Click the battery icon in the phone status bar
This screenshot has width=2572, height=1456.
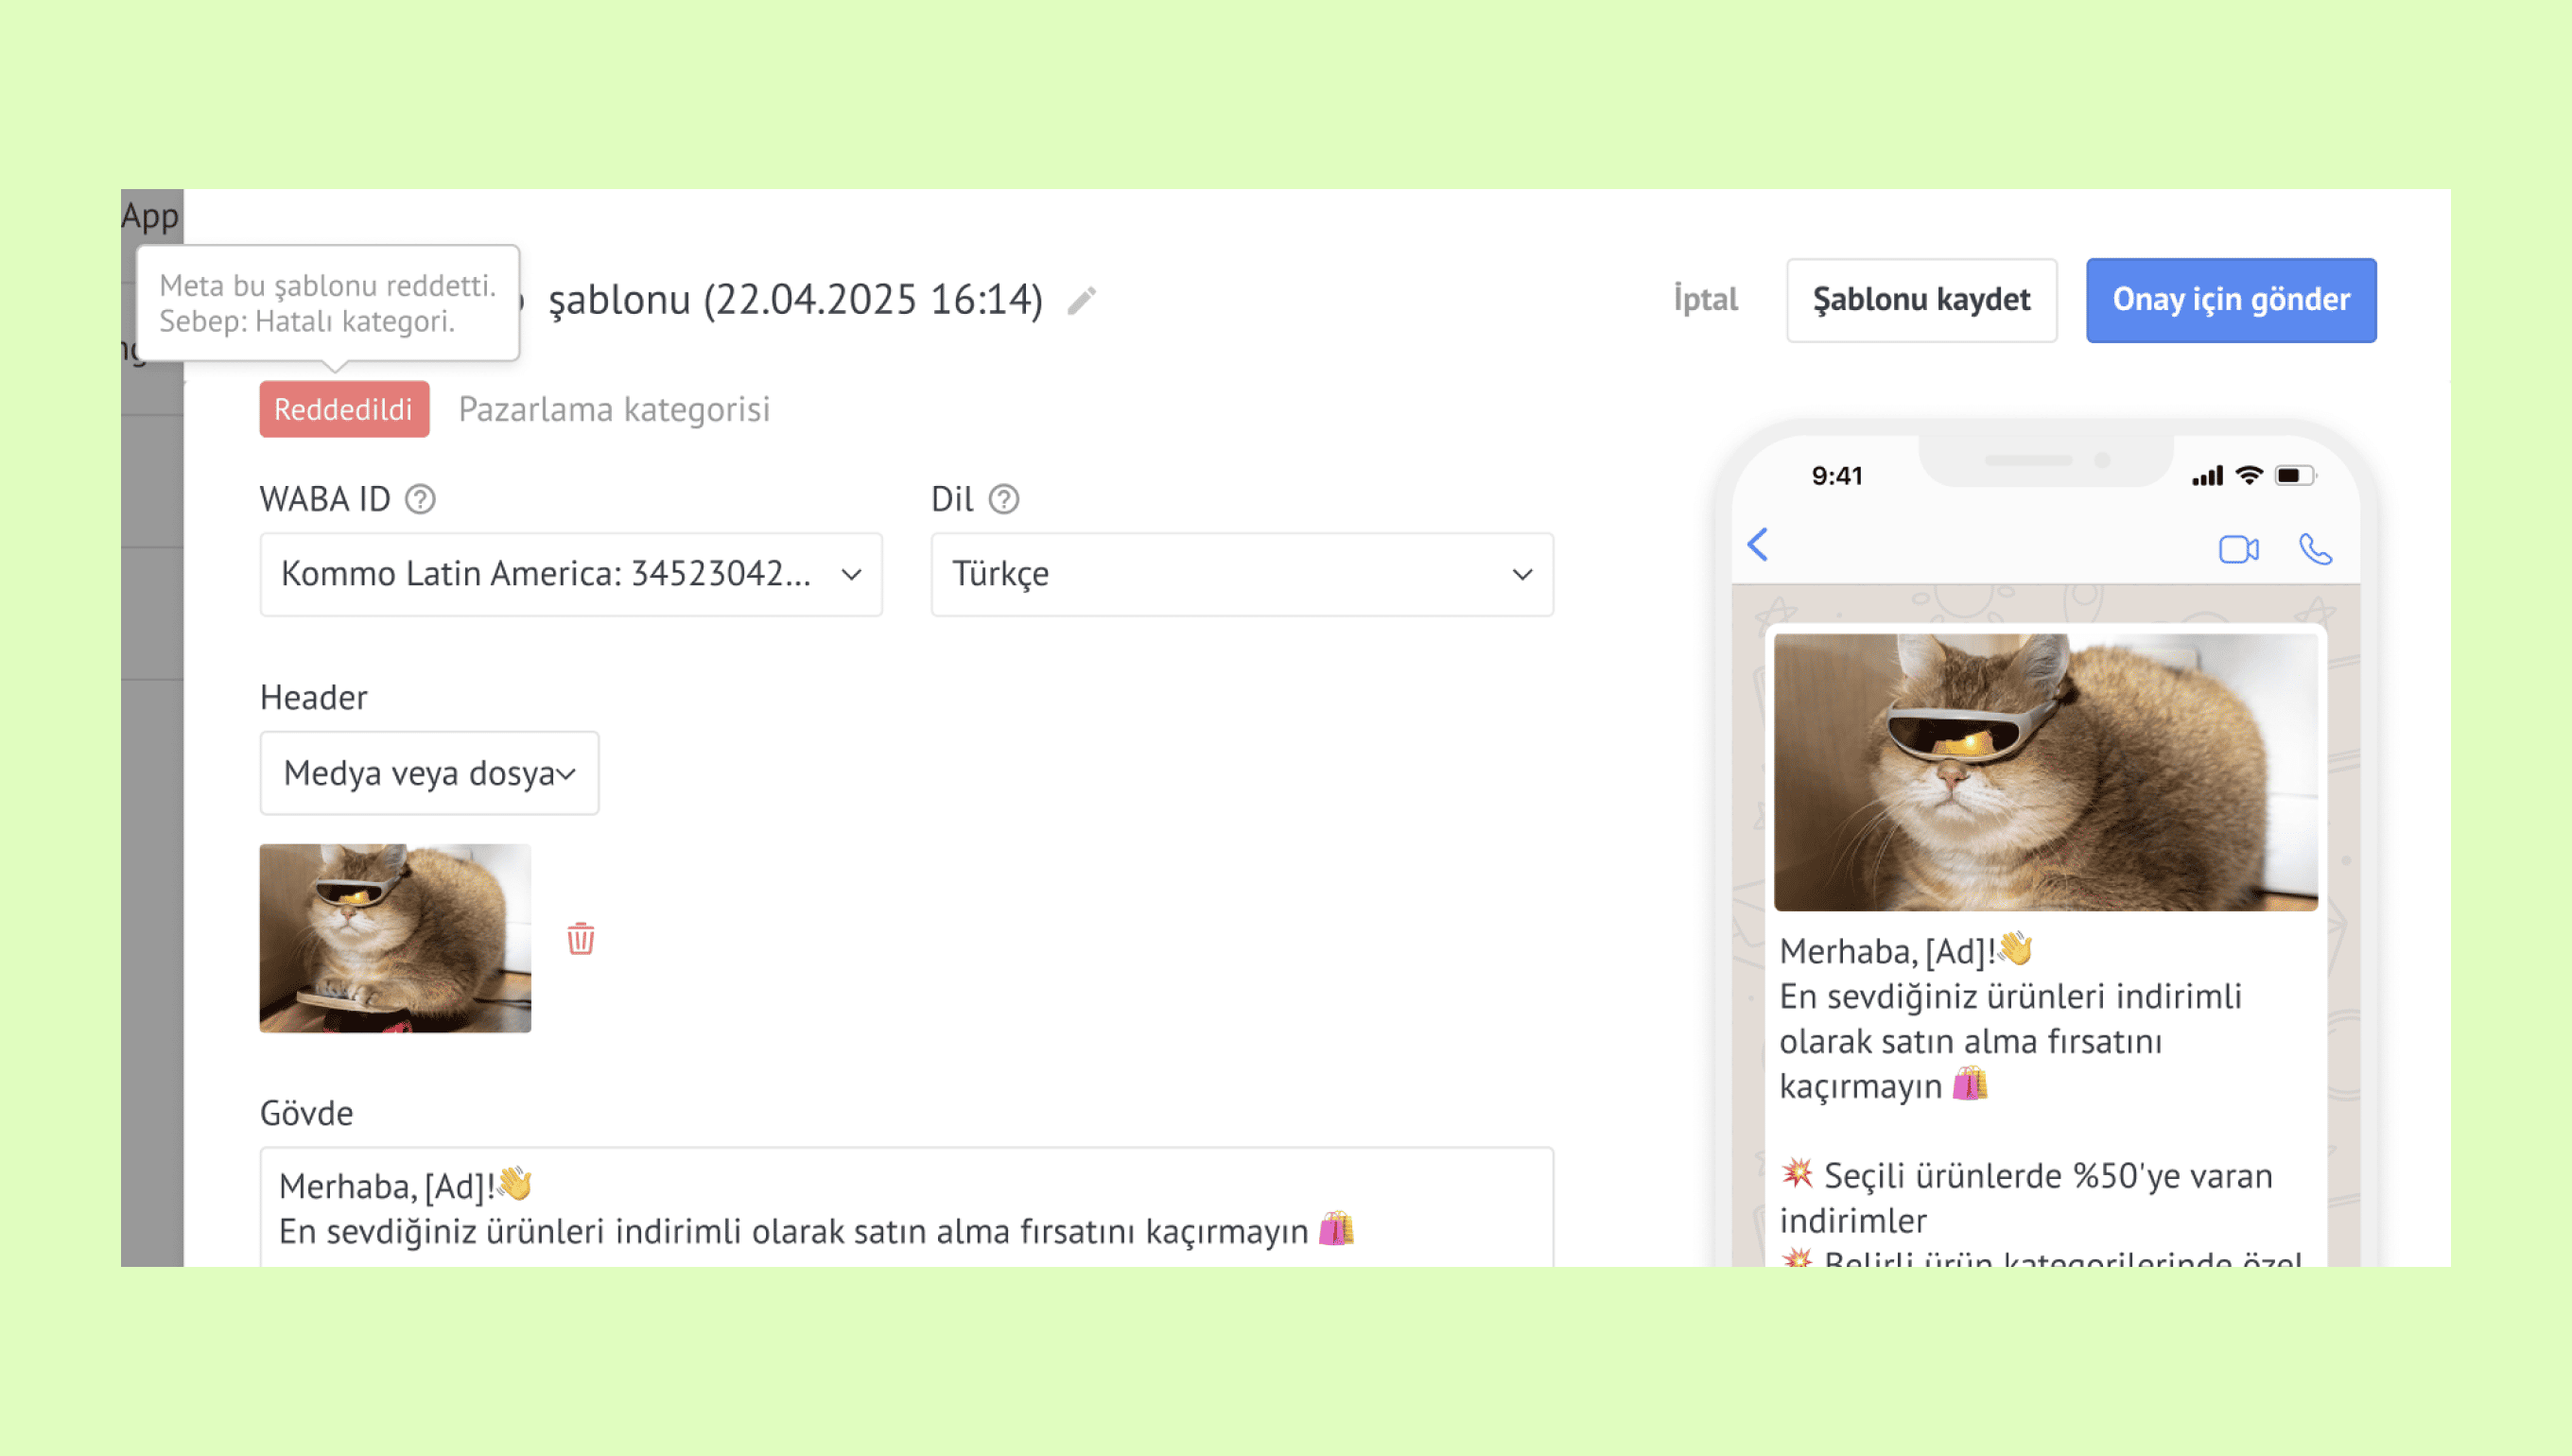click(x=2294, y=476)
